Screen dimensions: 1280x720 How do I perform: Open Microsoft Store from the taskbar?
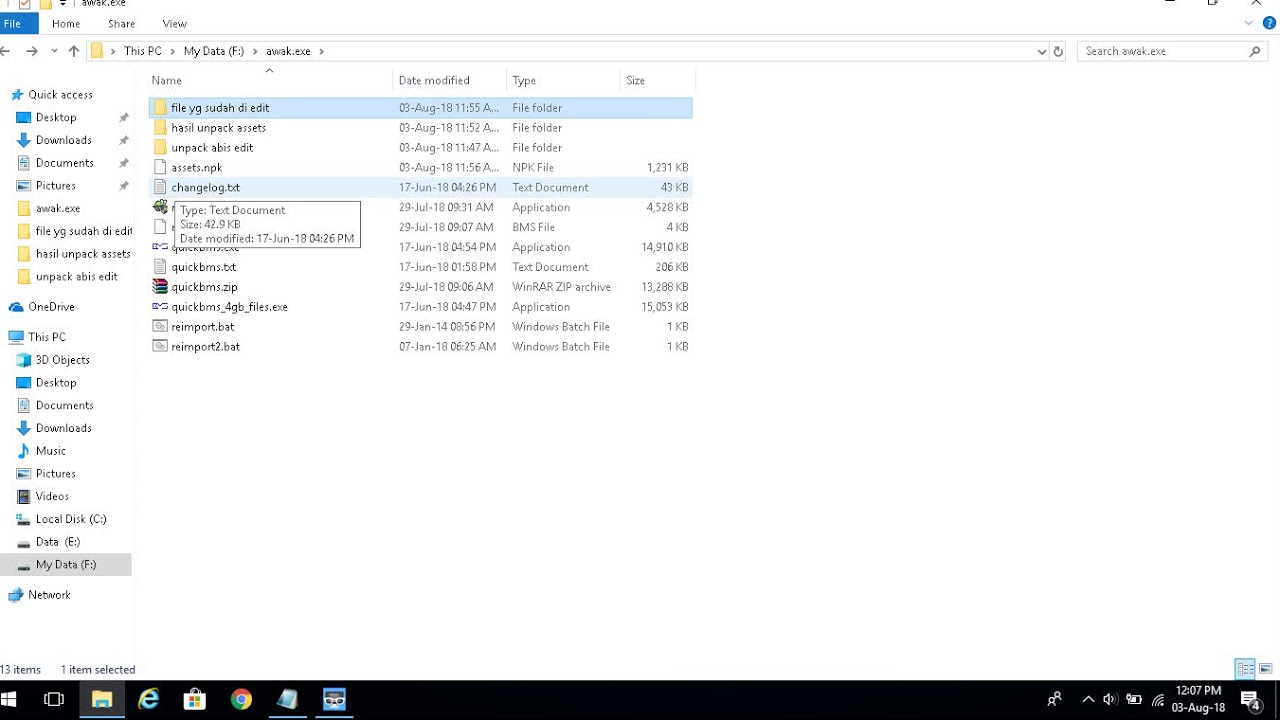point(194,700)
